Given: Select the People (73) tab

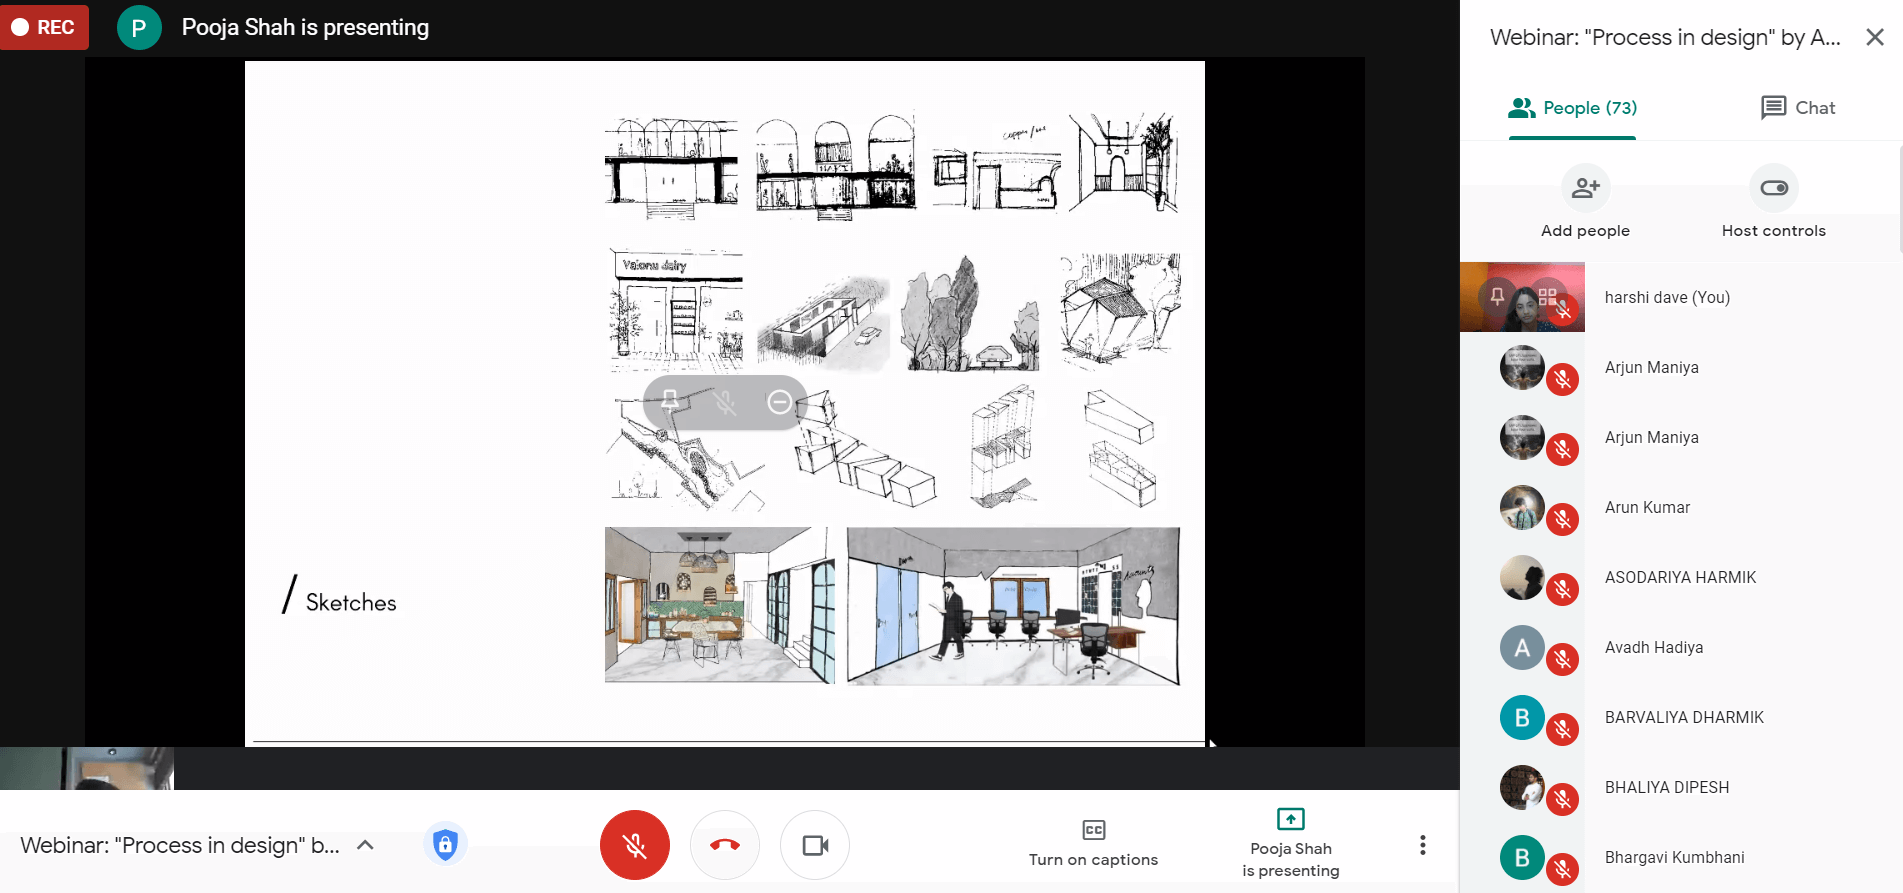Looking at the screenshot, I should coord(1572,108).
